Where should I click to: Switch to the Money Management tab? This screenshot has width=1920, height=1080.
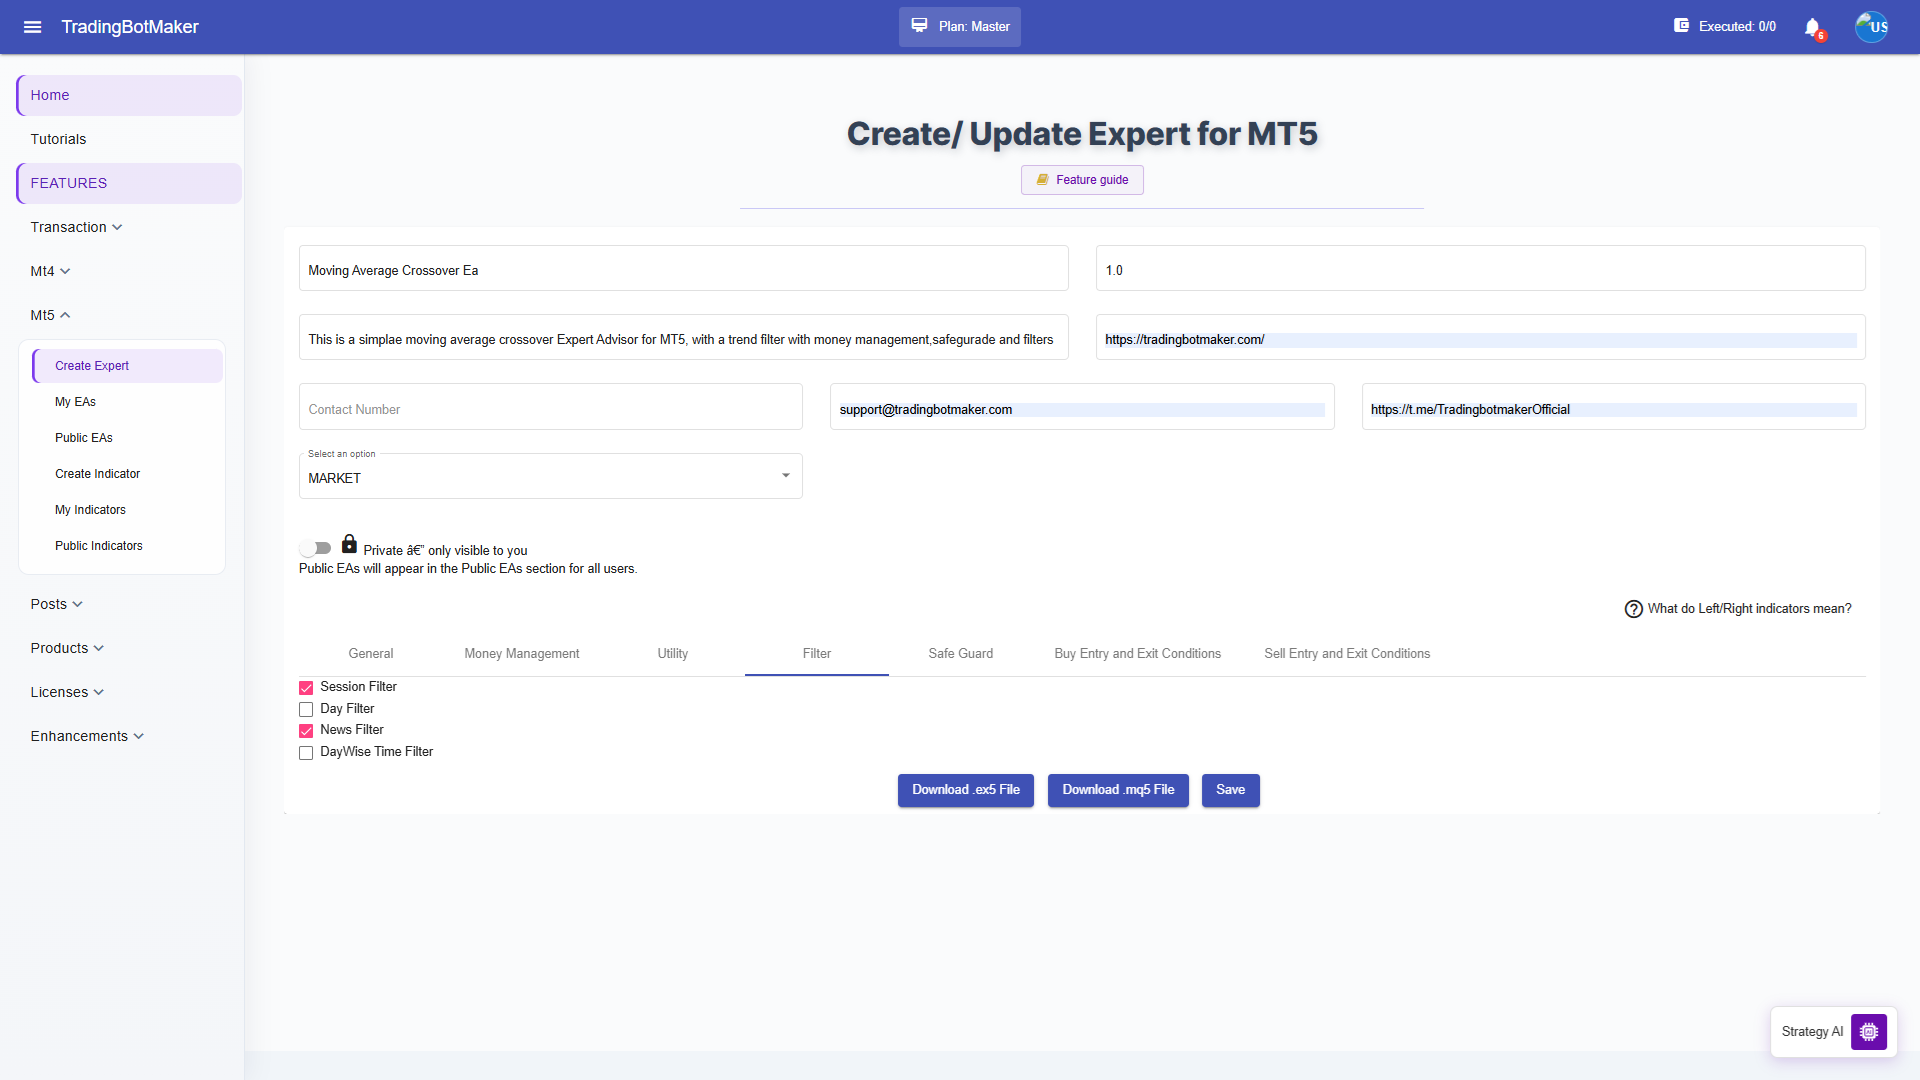coord(522,654)
